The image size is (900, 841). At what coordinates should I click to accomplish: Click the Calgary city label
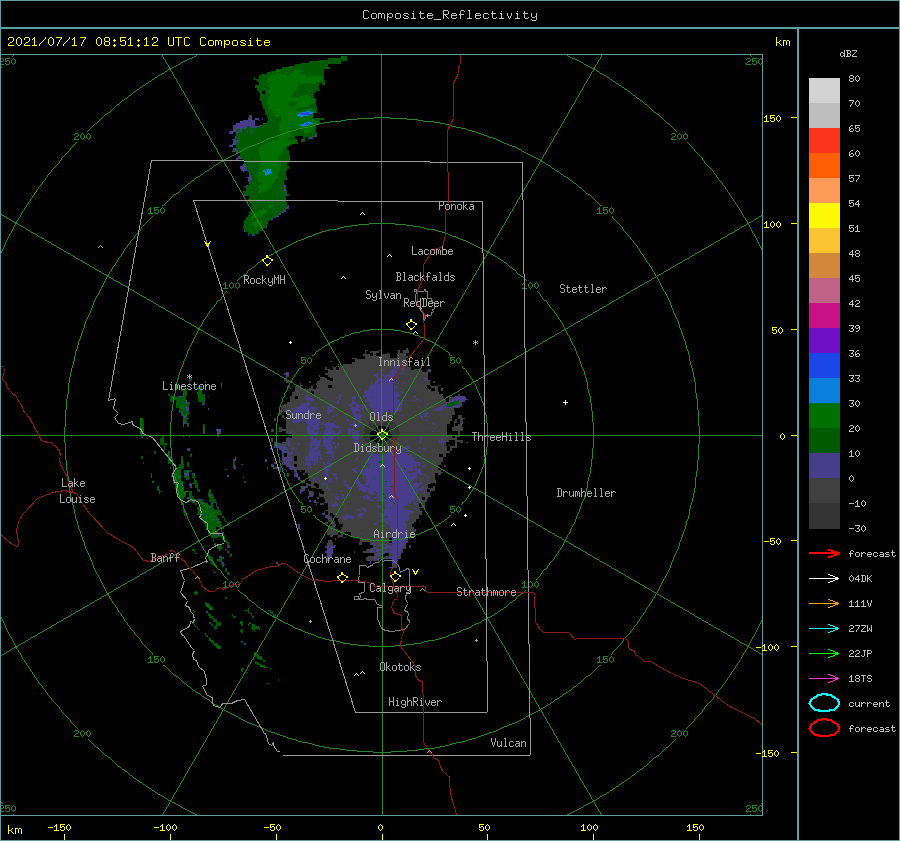pyautogui.click(x=390, y=588)
